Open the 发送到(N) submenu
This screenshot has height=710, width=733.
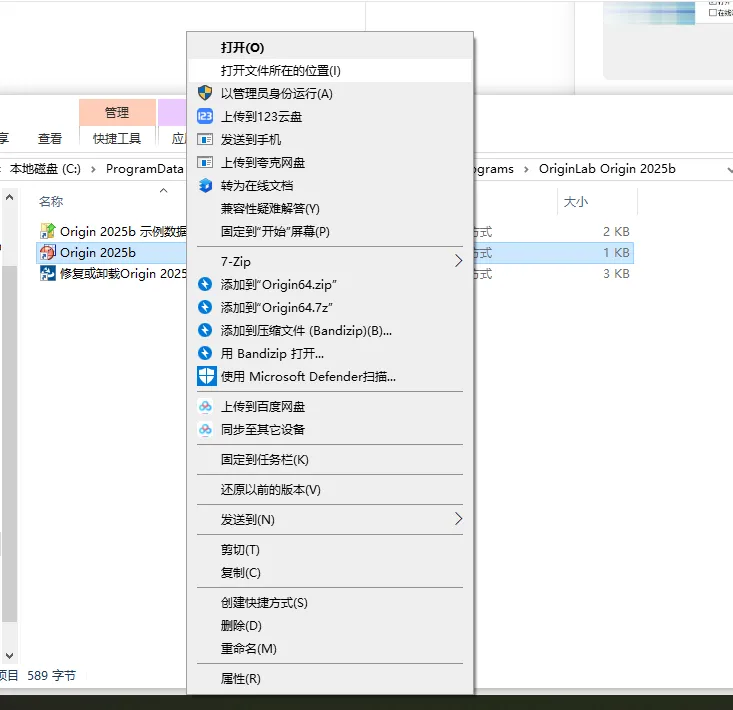pos(330,519)
